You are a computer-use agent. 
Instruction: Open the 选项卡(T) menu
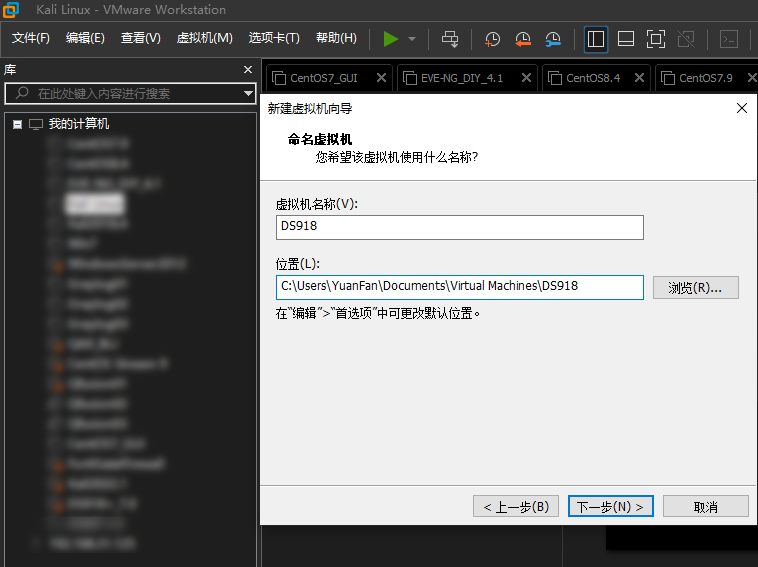274,38
